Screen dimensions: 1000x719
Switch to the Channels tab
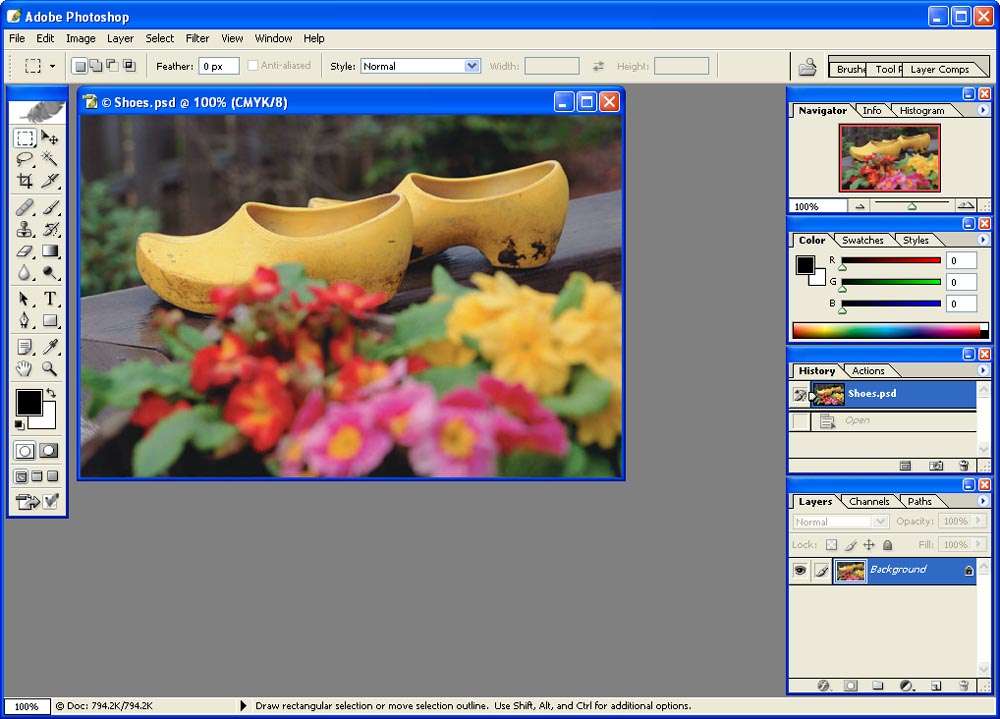click(869, 501)
